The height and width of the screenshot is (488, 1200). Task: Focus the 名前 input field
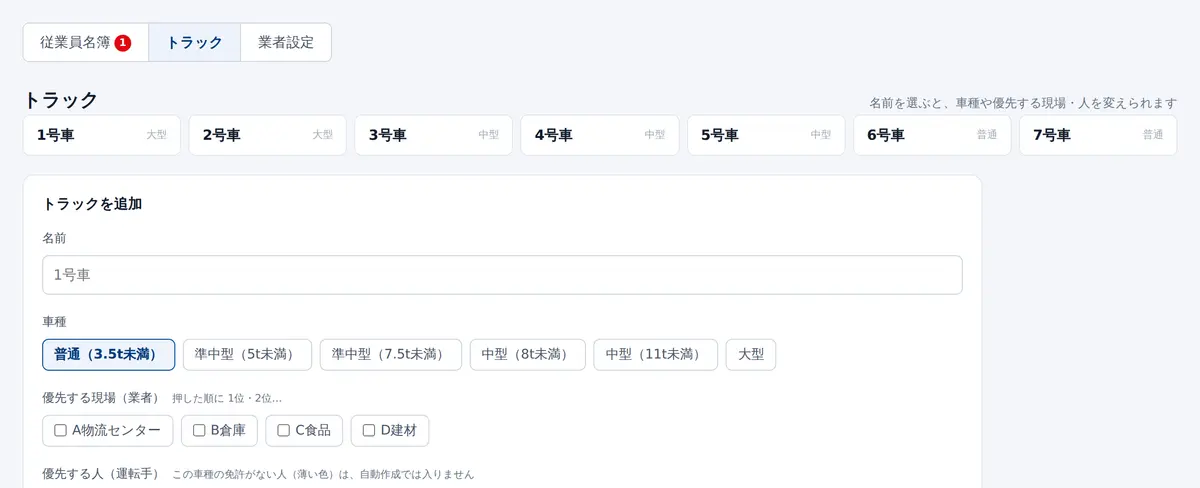click(502, 275)
